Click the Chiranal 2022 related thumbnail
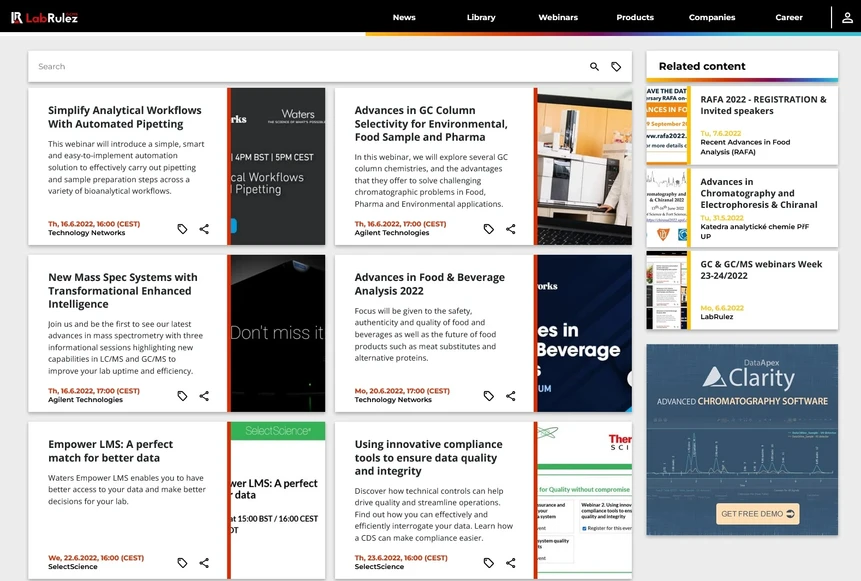Image resolution: width=861 pixels, height=581 pixels. (666, 208)
